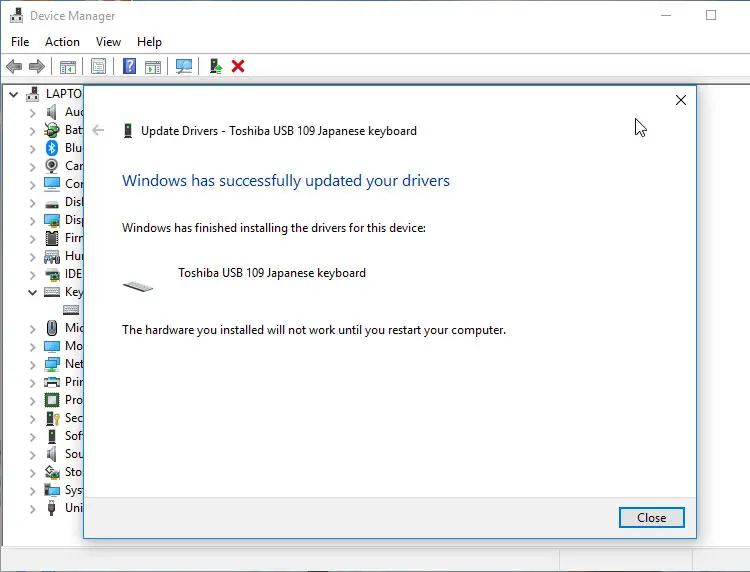Select the Security devices key icon
750x572 pixels.
[52, 418]
